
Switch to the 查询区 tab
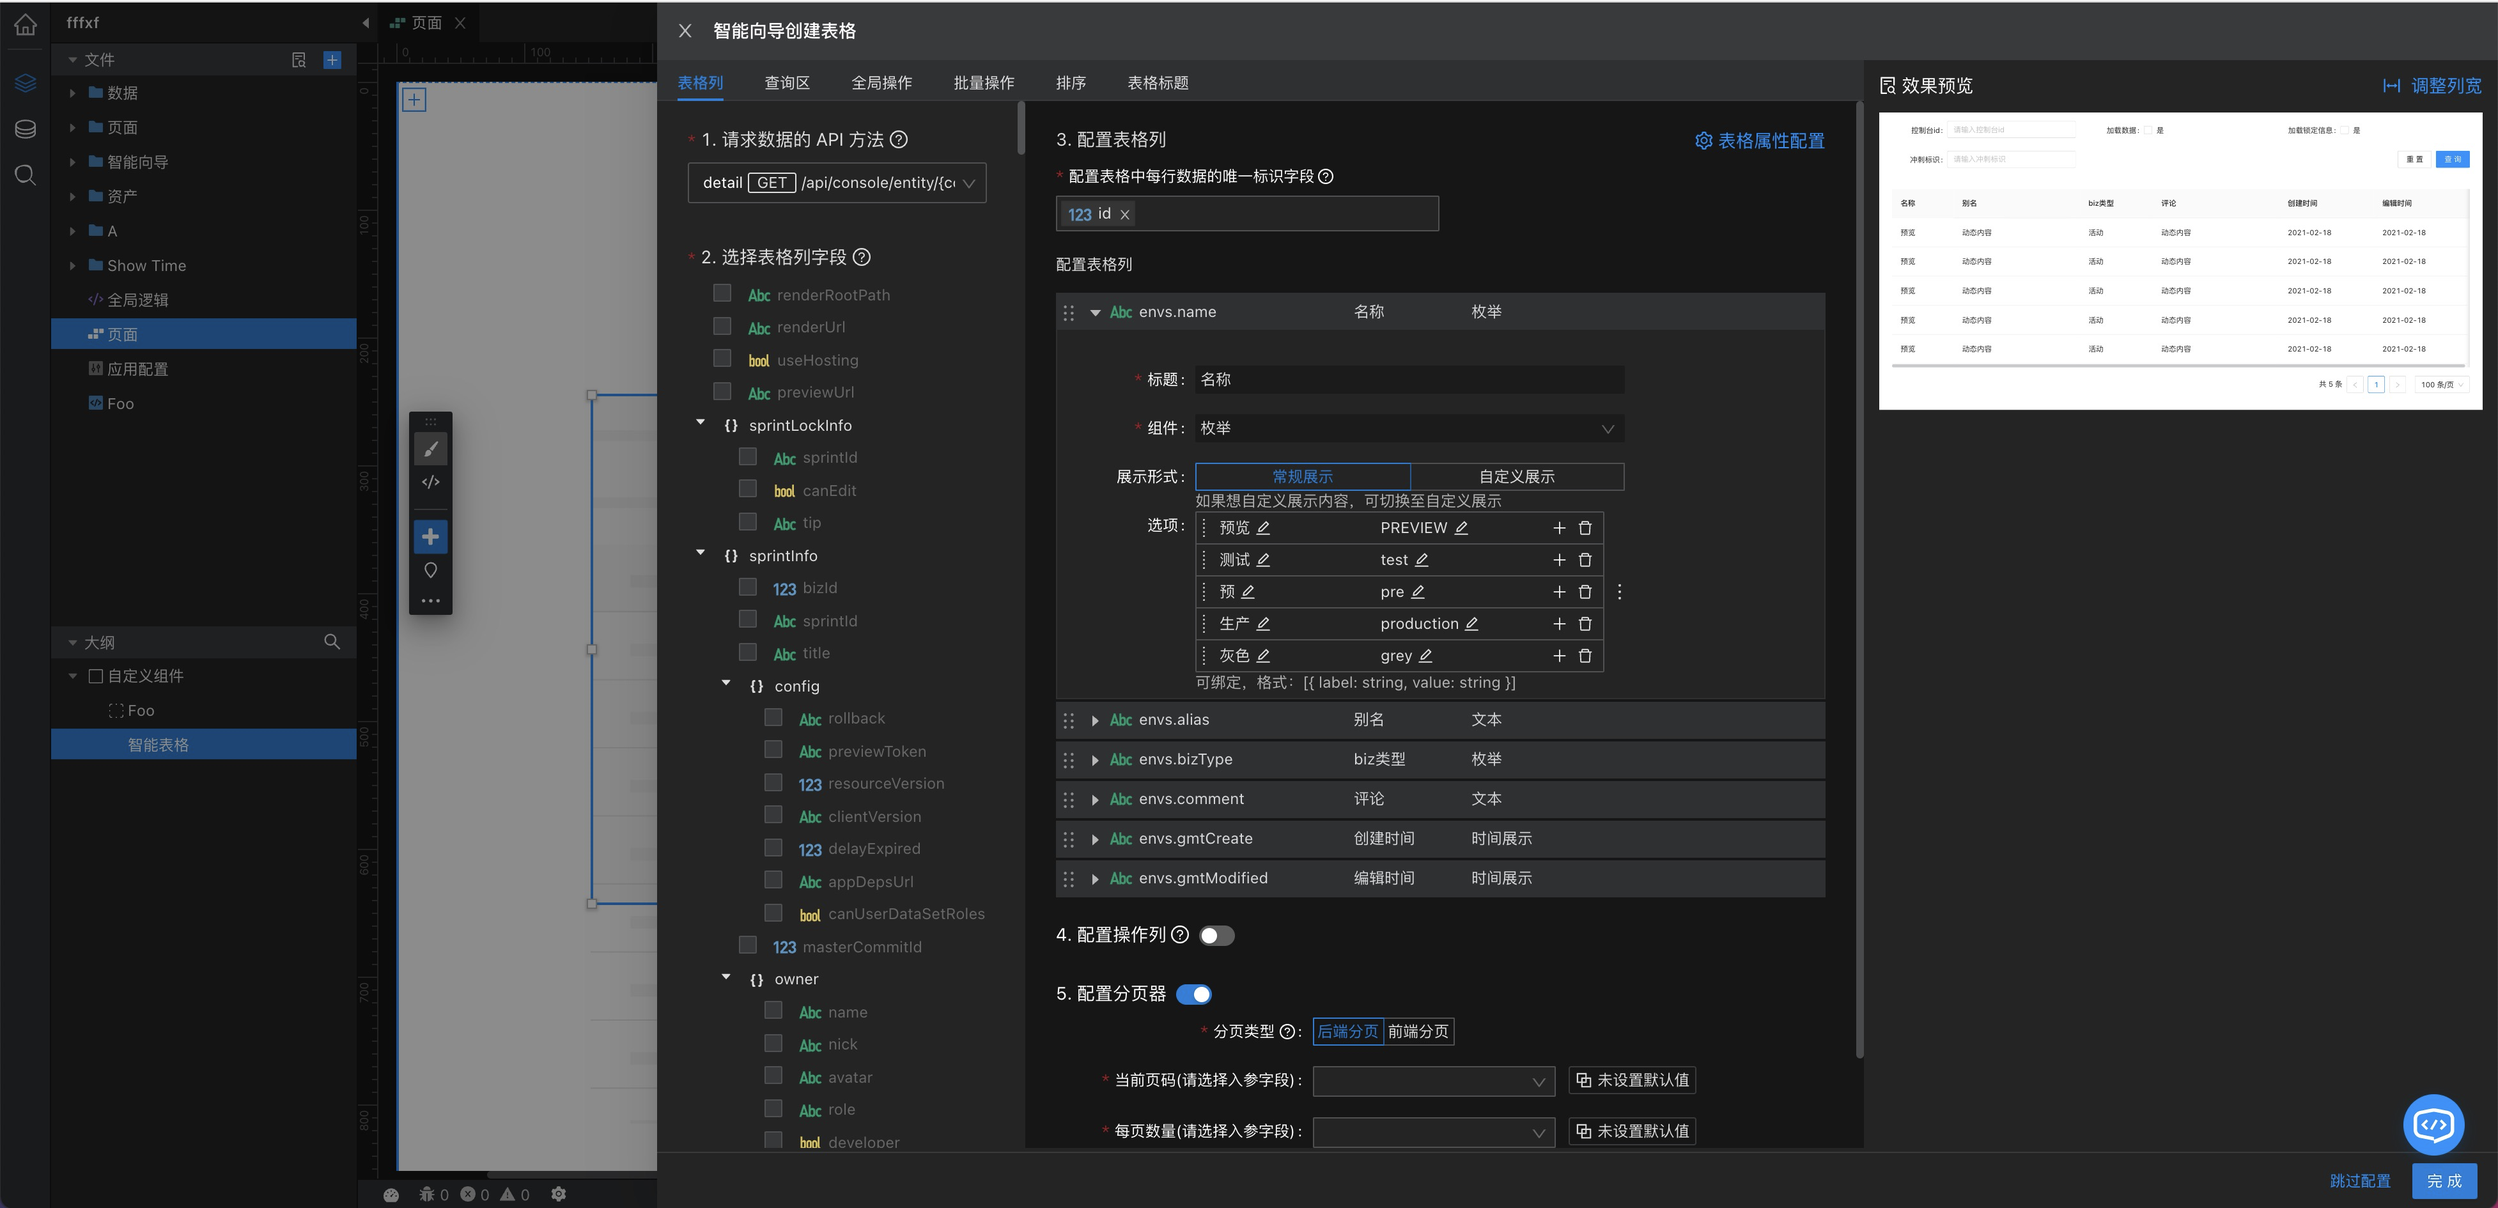click(787, 83)
